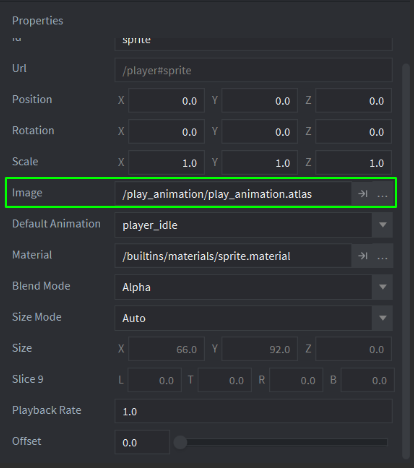This screenshot has height=468, width=414.
Task: Click the Image path text field
Action: click(233, 194)
